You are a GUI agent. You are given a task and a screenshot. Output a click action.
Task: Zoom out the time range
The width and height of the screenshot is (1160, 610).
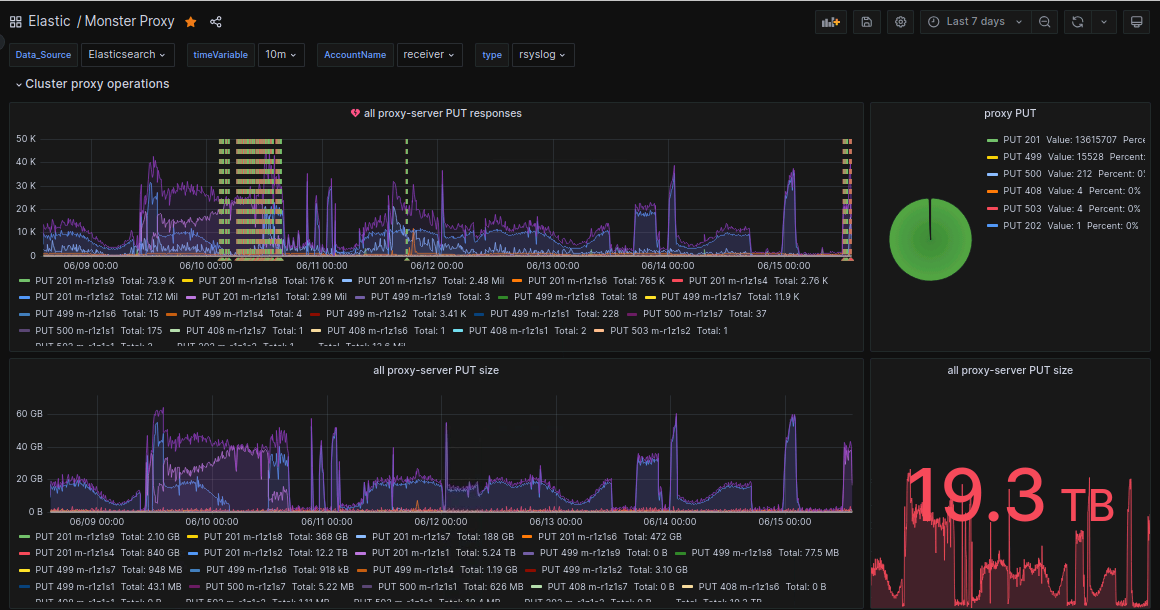(1045, 22)
